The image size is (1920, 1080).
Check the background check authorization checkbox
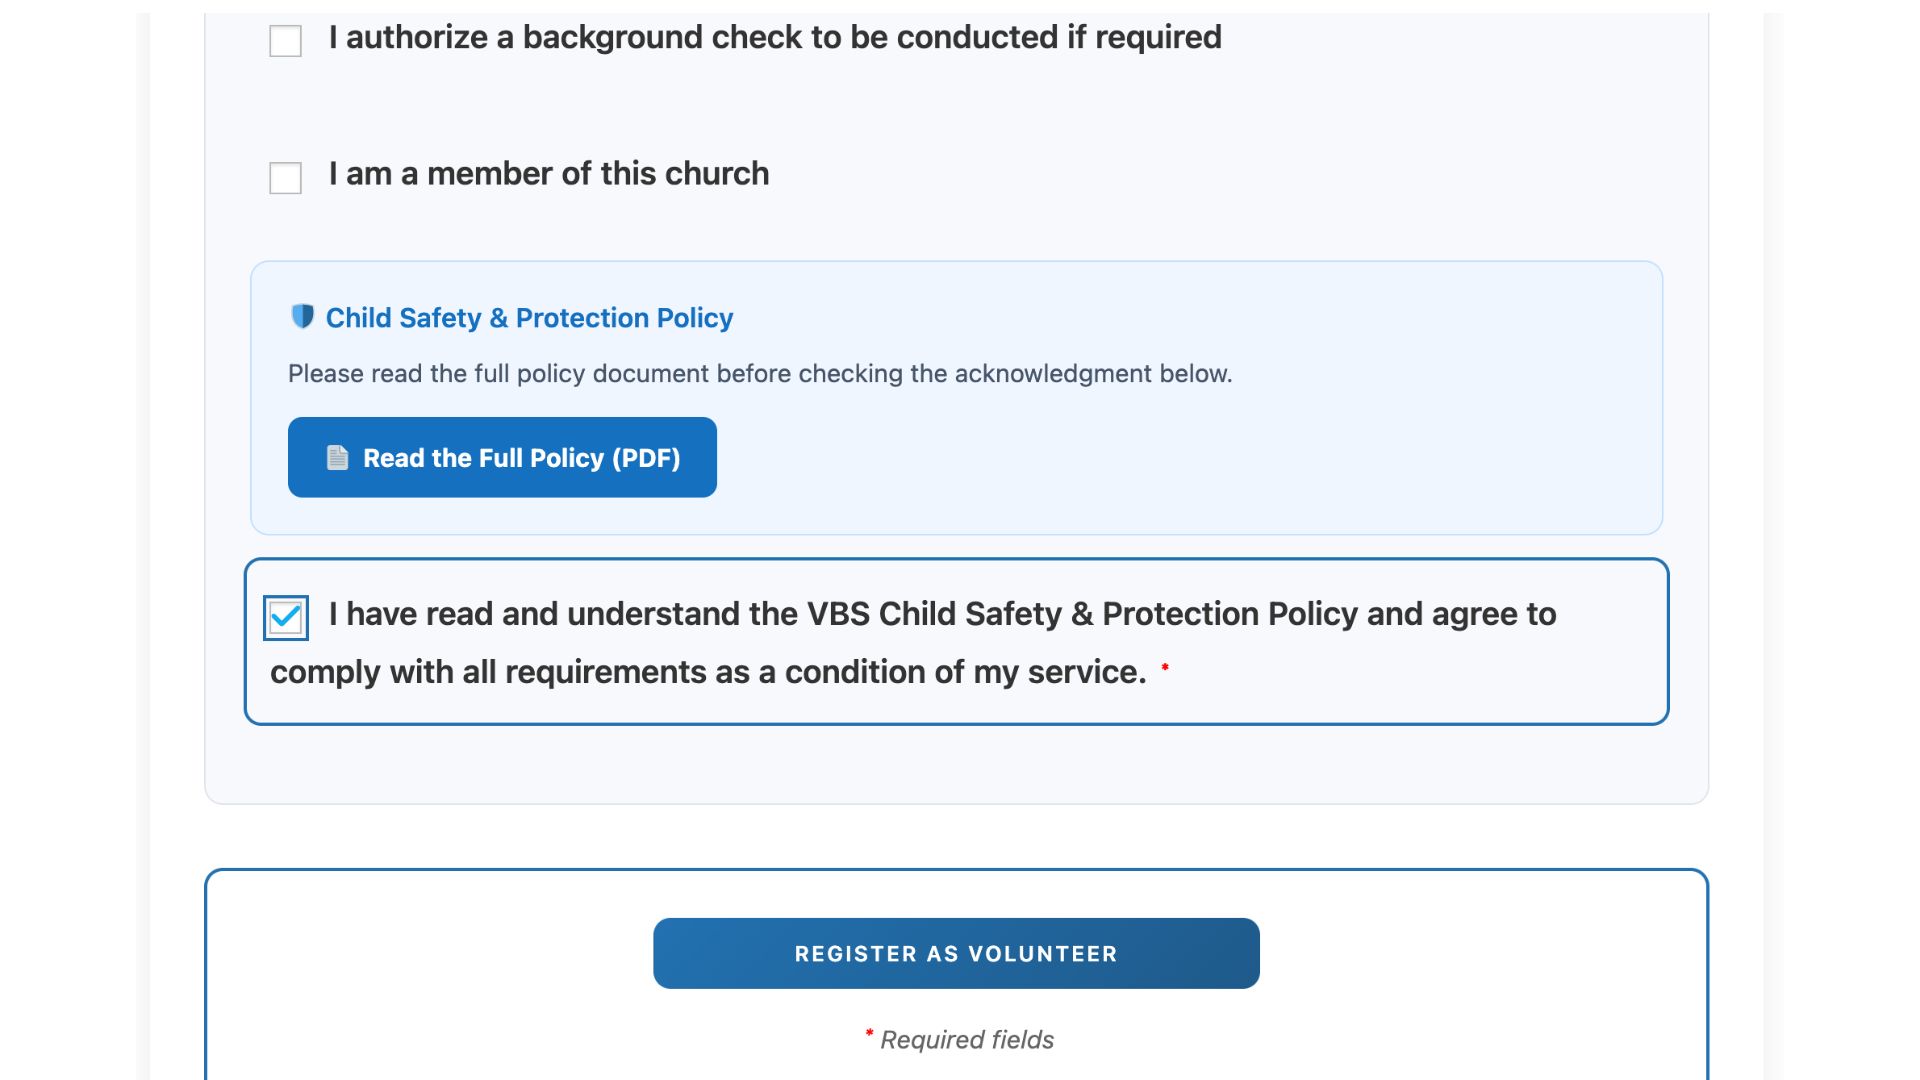click(x=286, y=41)
